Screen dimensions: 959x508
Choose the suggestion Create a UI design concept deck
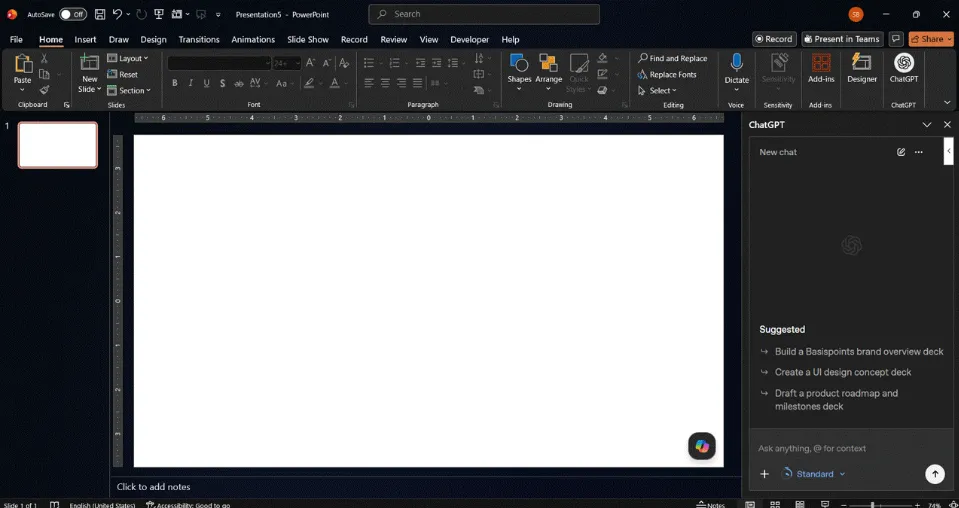tap(843, 372)
